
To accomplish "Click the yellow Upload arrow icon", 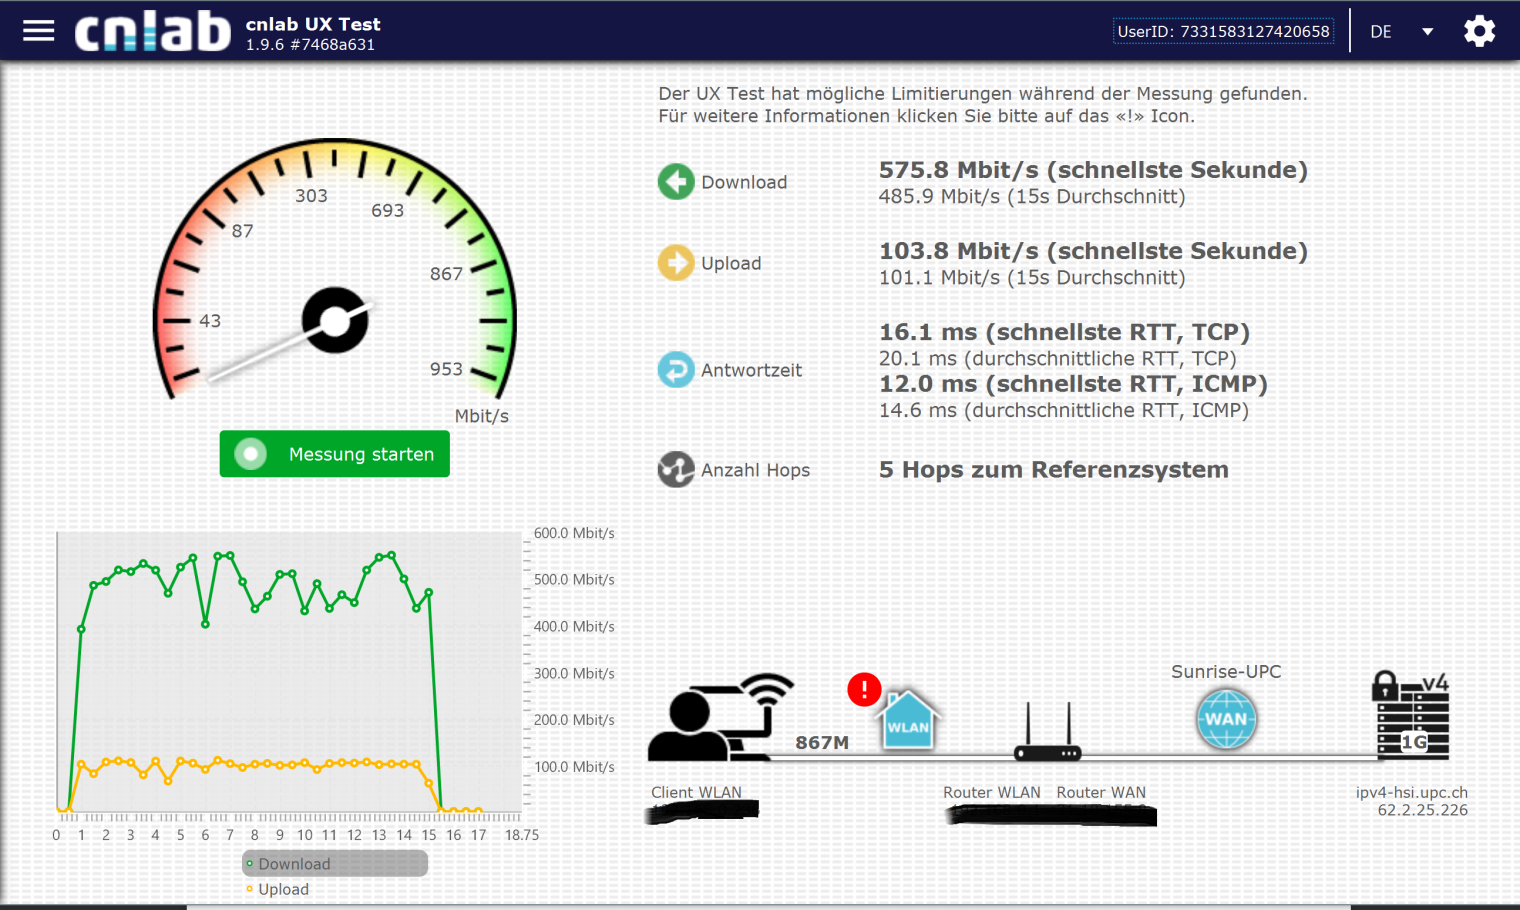I will point(676,263).
